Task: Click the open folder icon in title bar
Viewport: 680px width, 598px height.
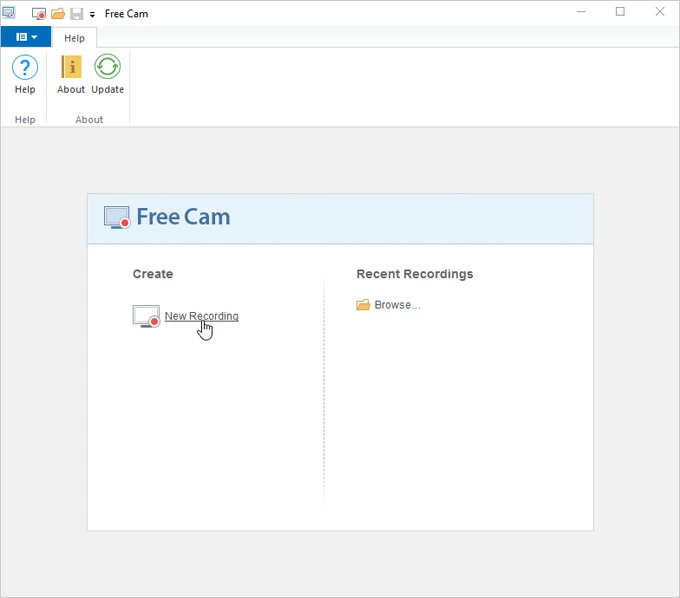Action: pyautogui.click(x=58, y=14)
